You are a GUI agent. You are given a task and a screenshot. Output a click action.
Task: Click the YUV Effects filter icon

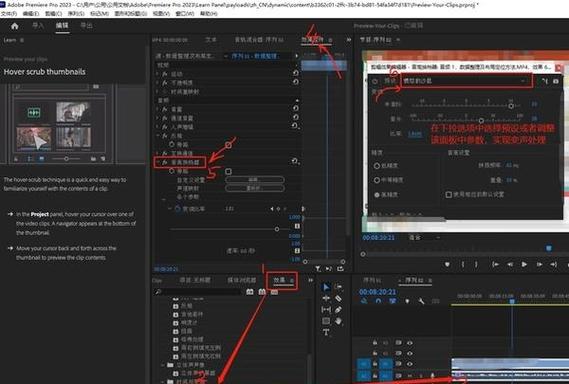274,292
